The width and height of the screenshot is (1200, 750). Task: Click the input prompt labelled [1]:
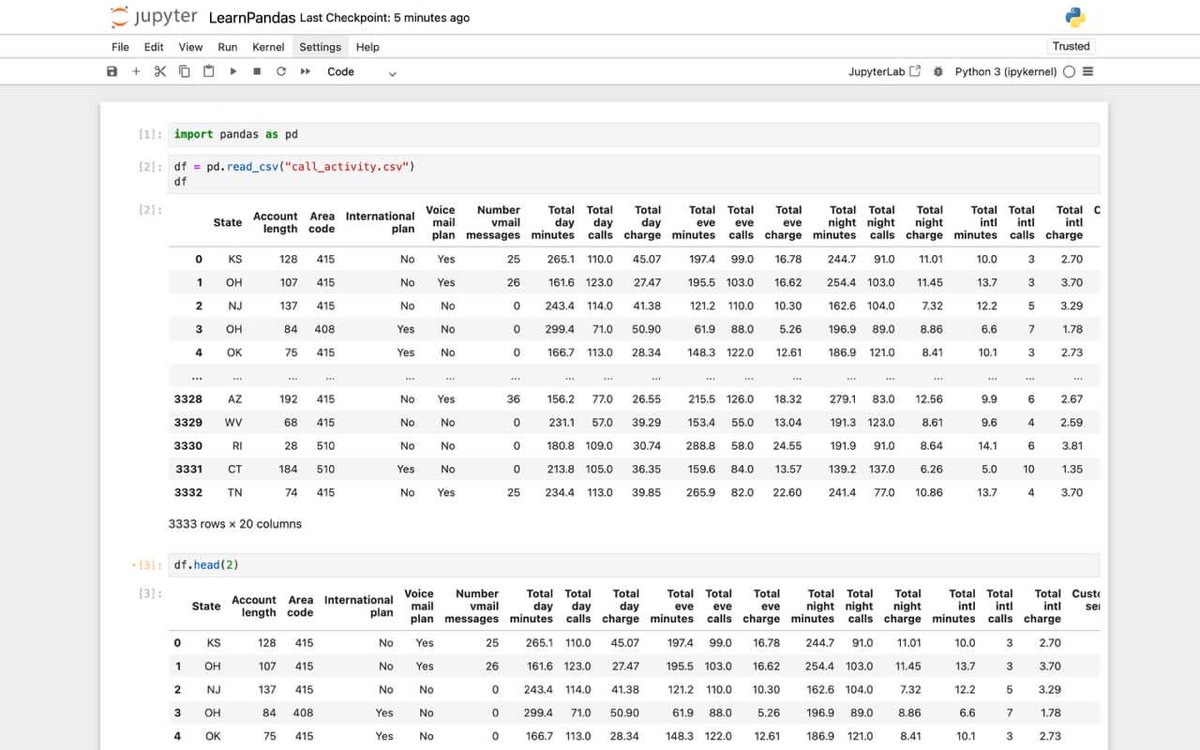(x=150, y=134)
